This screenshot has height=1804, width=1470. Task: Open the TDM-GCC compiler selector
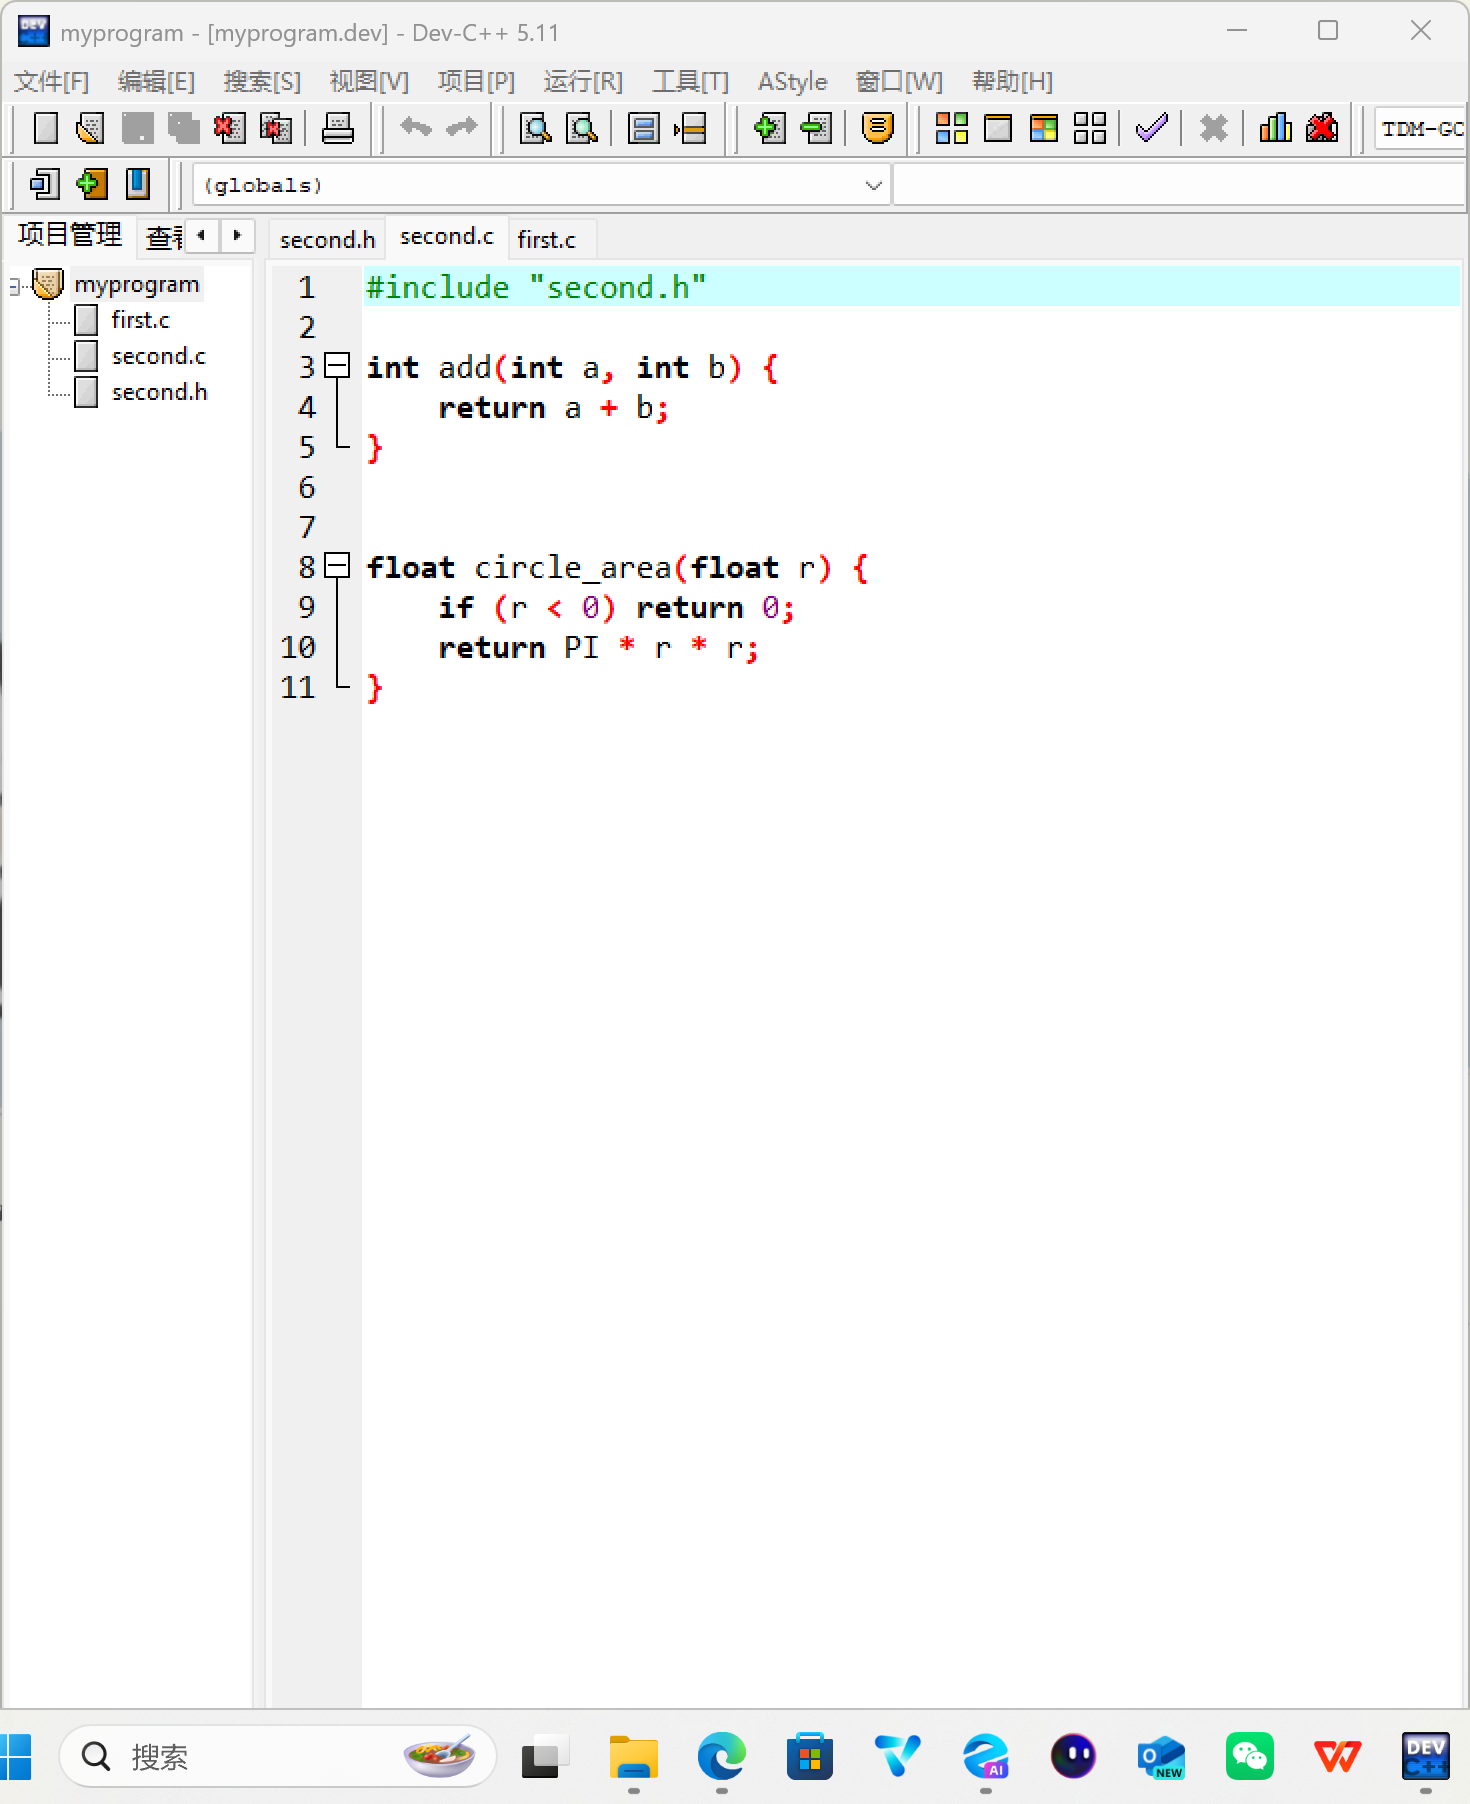click(1421, 128)
